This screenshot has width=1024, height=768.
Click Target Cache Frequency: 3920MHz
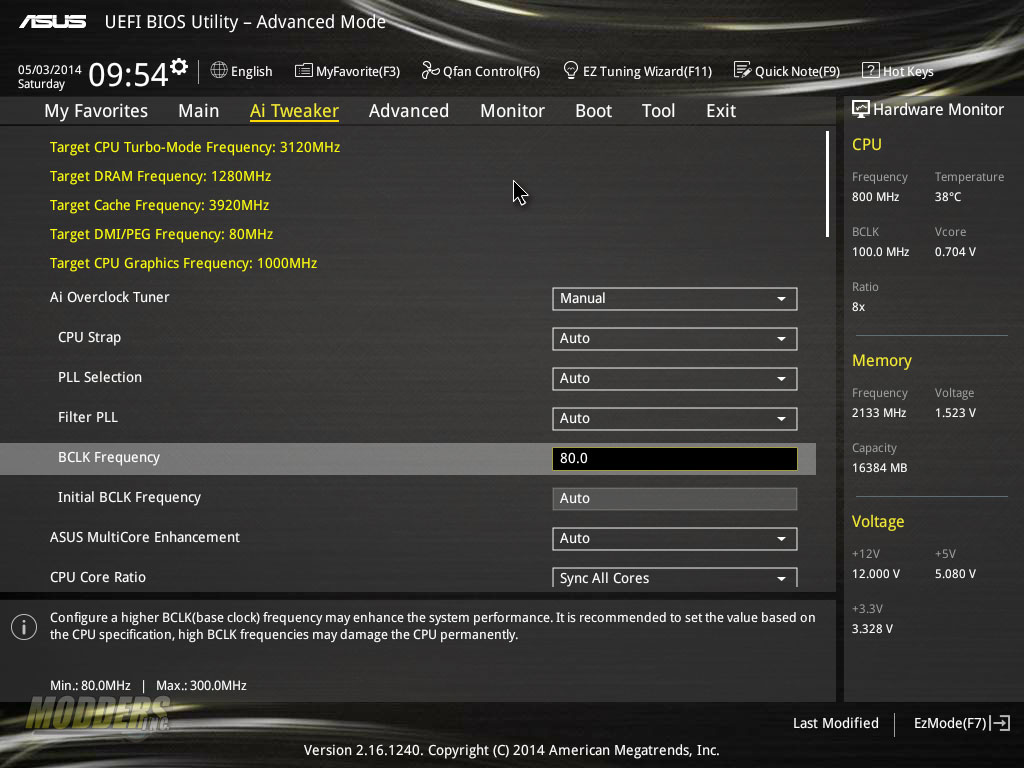coord(159,205)
